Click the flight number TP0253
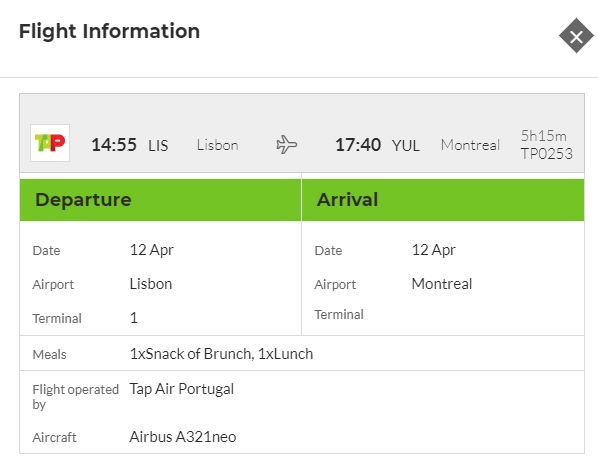This screenshot has height=459, width=598. coord(547,154)
